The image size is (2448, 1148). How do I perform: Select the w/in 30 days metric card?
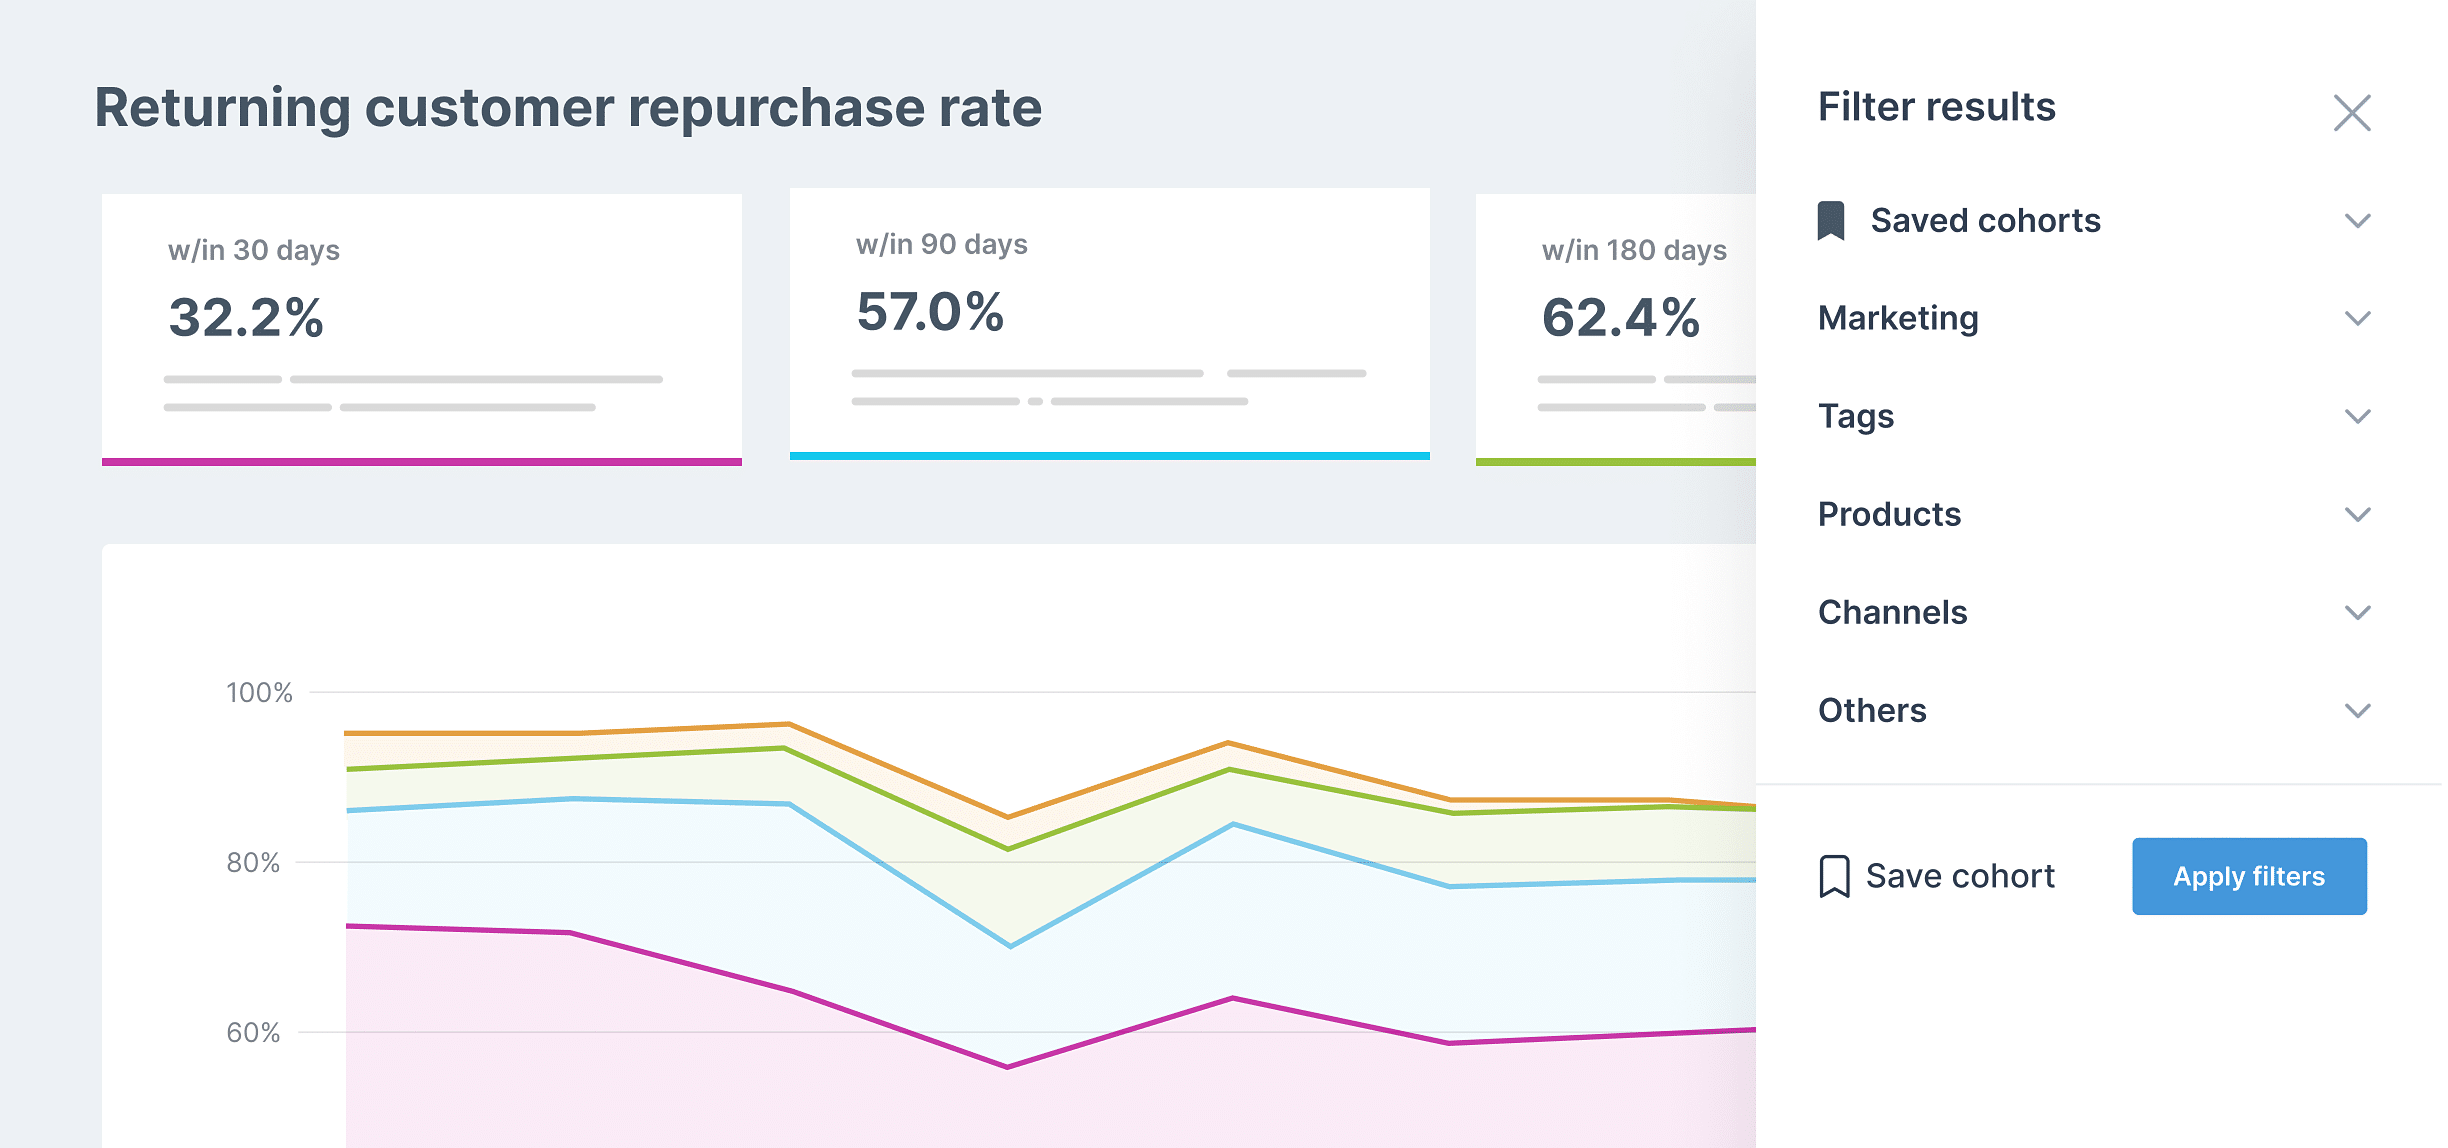[x=420, y=320]
